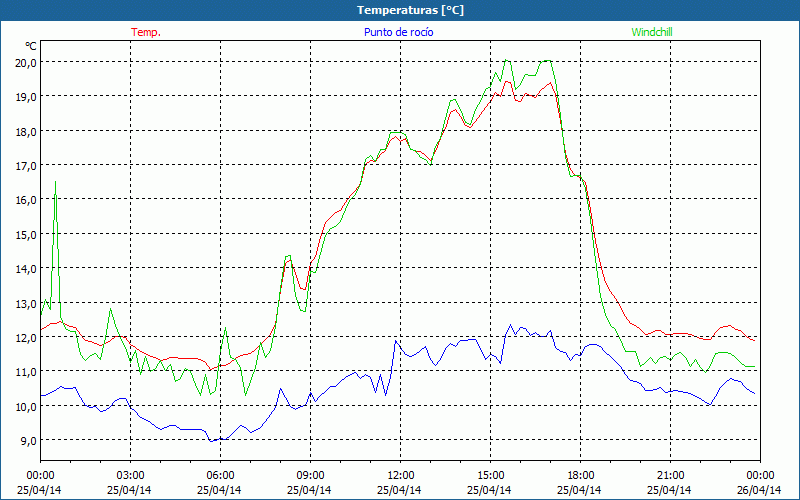The width and height of the screenshot is (800, 500).
Task: Click the 09:00 time axis label
Action: 310,475
